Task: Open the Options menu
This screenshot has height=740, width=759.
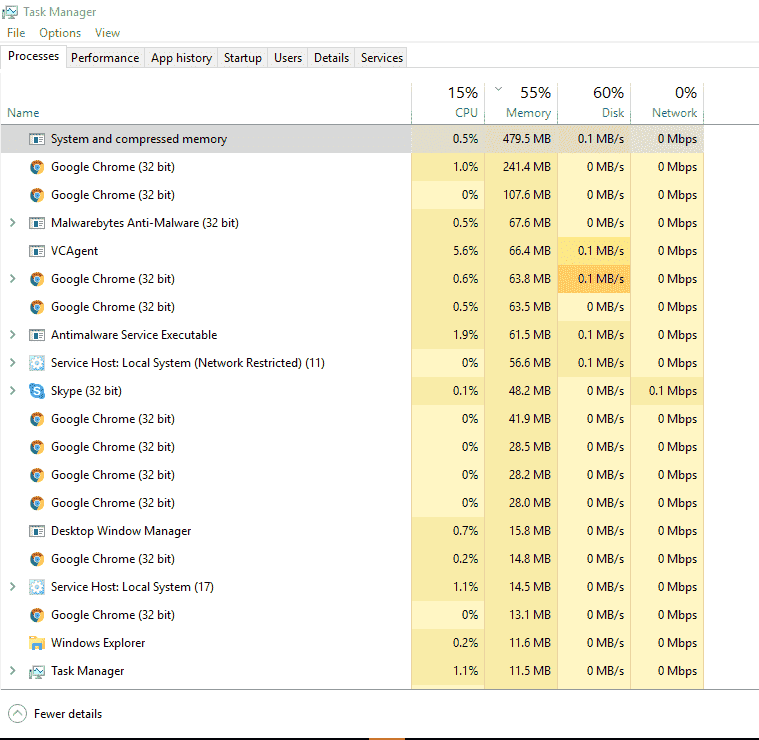Action: [60, 33]
